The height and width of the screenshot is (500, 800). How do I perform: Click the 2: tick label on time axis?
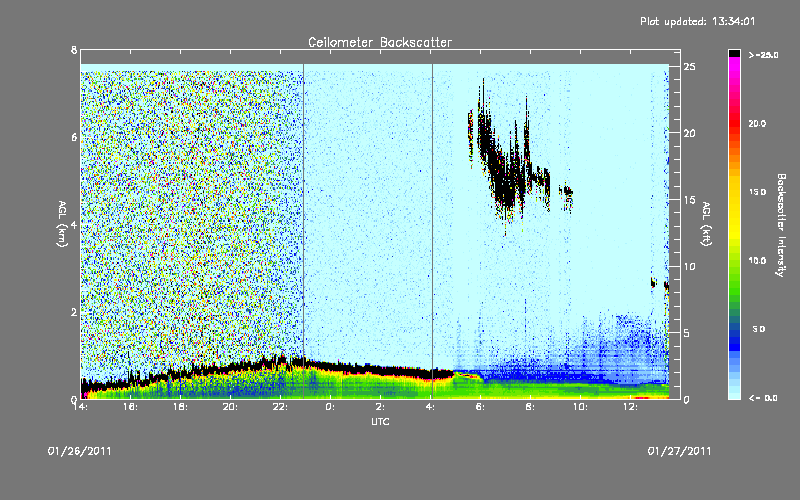pyautogui.click(x=380, y=407)
